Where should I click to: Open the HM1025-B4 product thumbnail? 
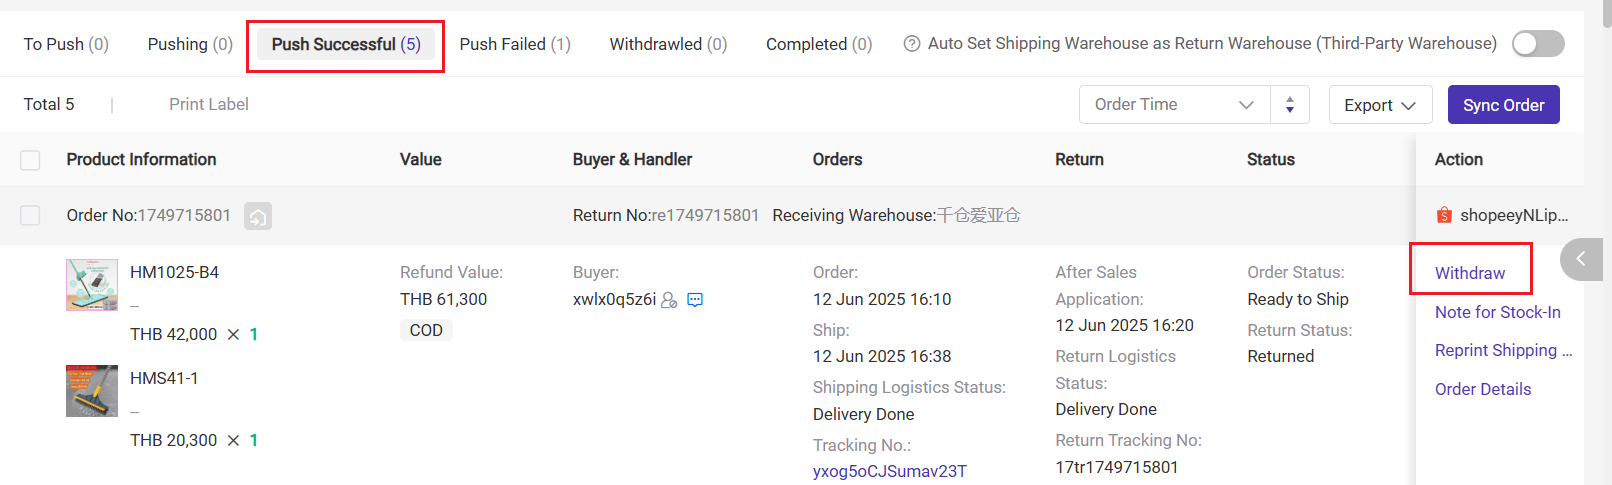[x=92, y=285]
